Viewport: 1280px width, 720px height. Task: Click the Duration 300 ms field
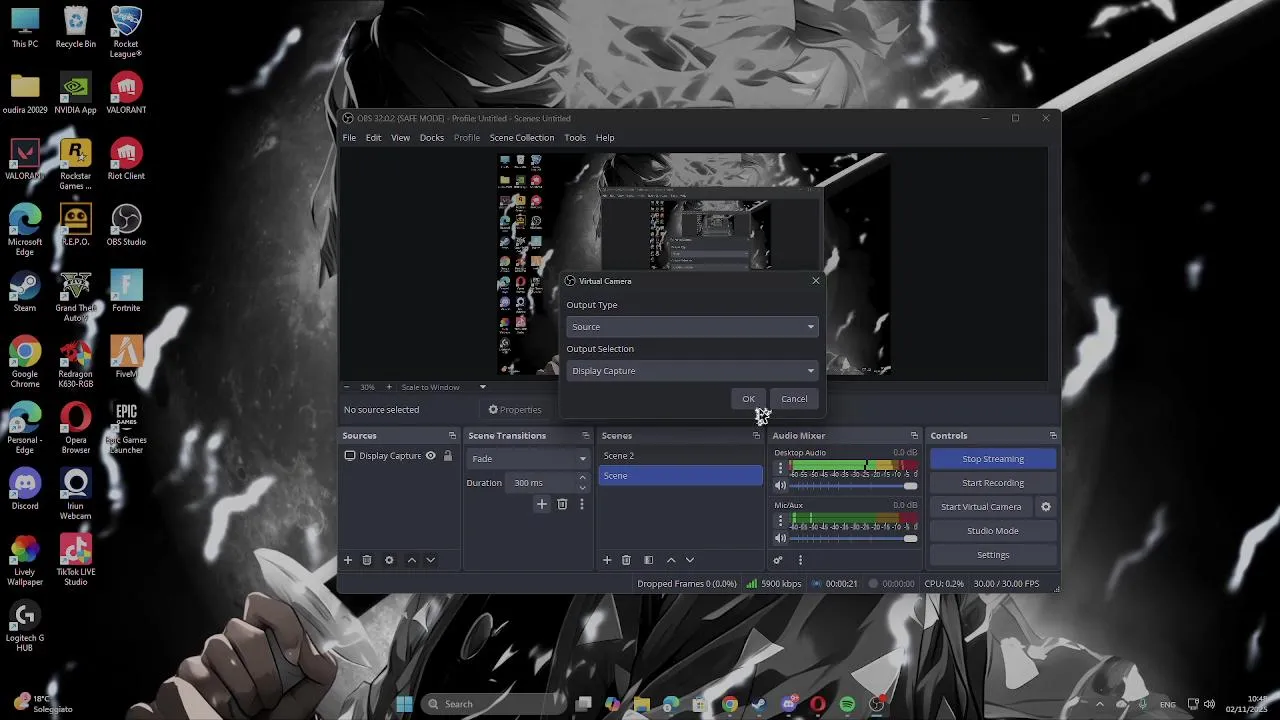pyautogui.click(x=542, y=483)
